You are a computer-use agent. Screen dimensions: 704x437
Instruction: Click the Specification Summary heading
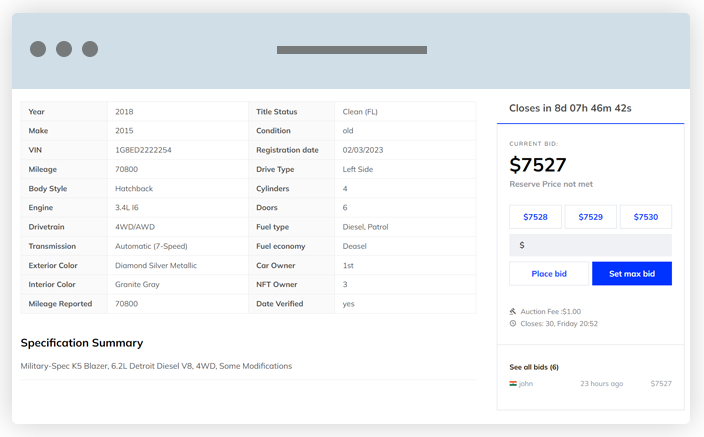click(82, 343)
